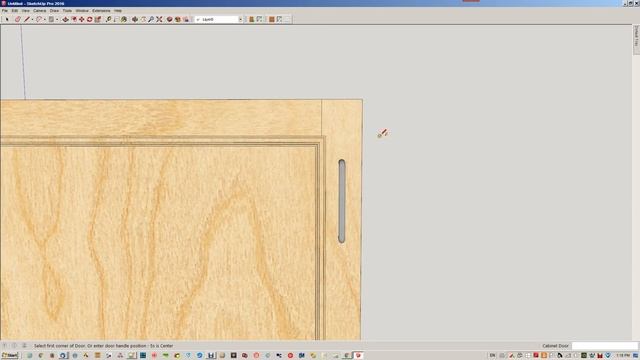
Task: Open the 3D Warehouse
Action: point(169,19)
